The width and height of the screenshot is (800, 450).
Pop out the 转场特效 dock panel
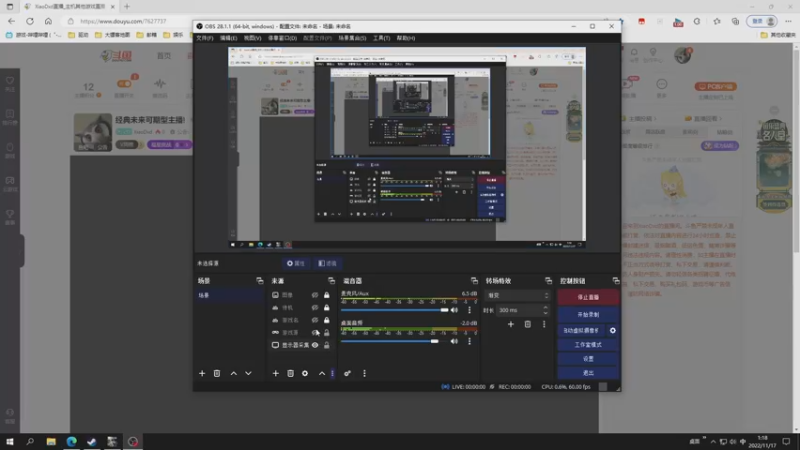(548, 281)
